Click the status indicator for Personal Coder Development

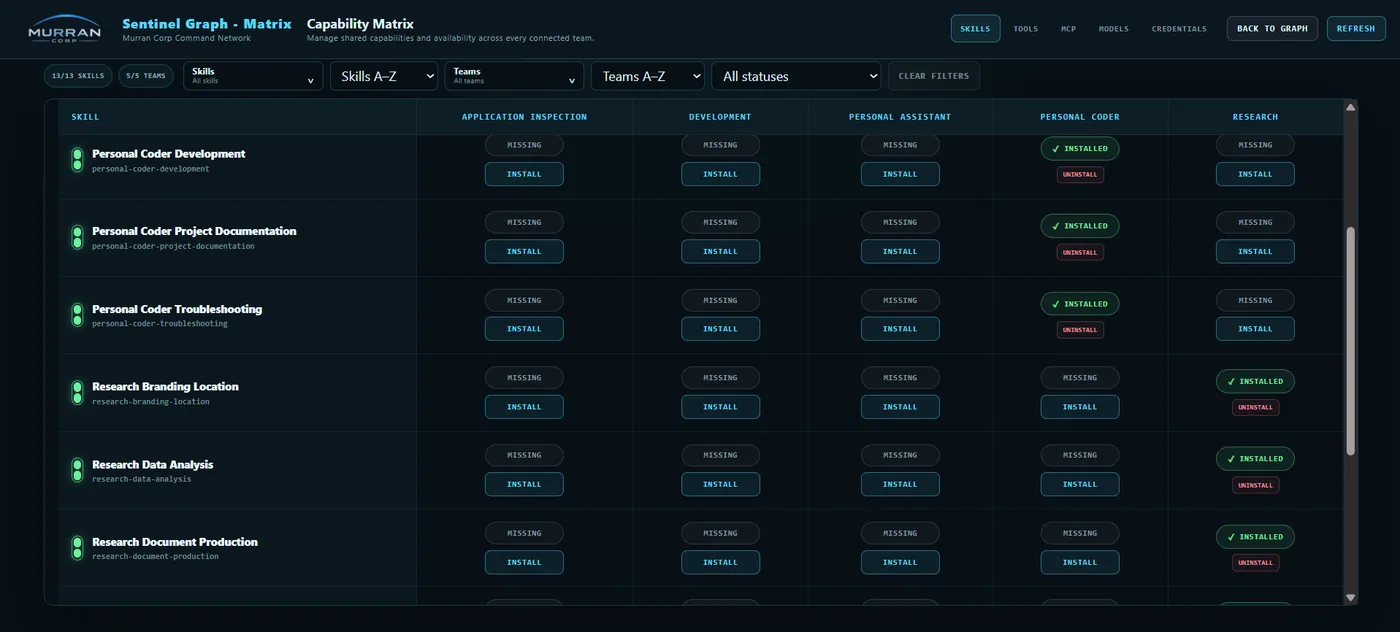click(77, 160)
